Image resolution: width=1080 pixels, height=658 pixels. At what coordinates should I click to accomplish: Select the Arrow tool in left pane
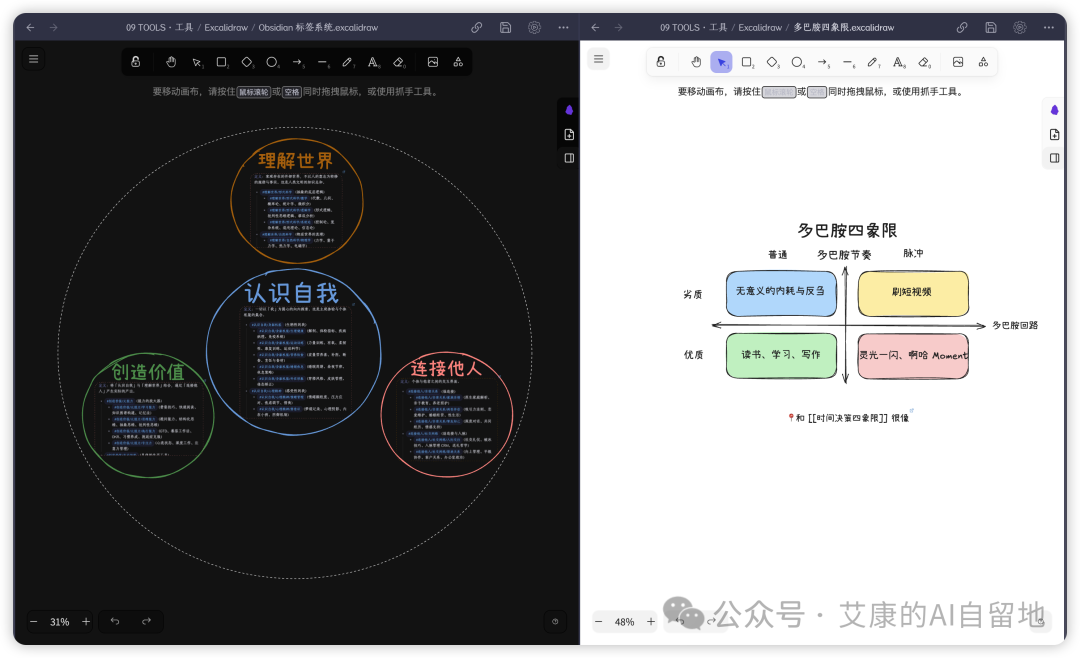[x=298, y=62]
